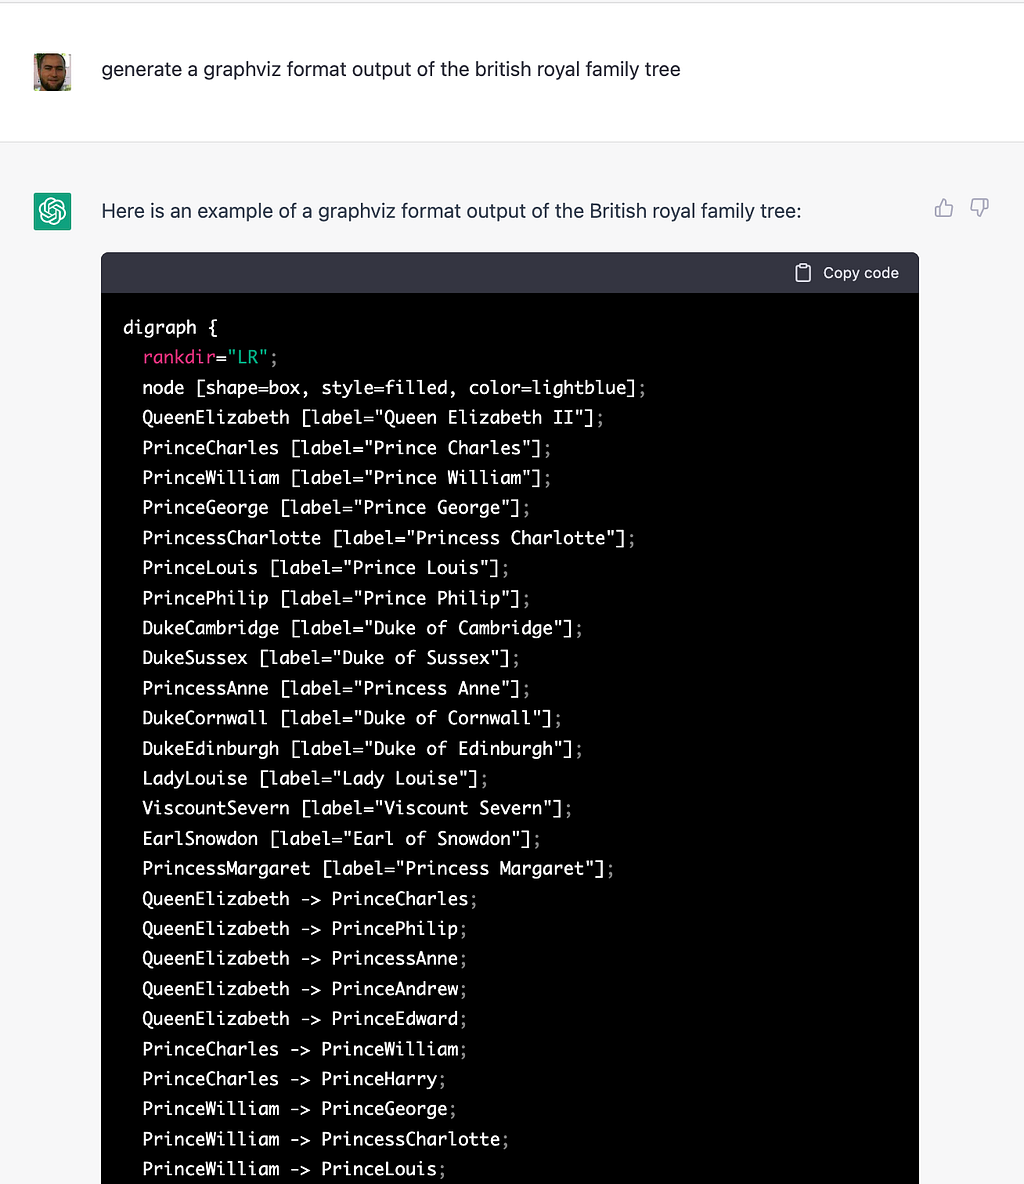Viewport: 1024px width, 1184px height.
Task: Click the QueenElizabeth -> PrinceAndrew edge line
Action: coord(304,988)
